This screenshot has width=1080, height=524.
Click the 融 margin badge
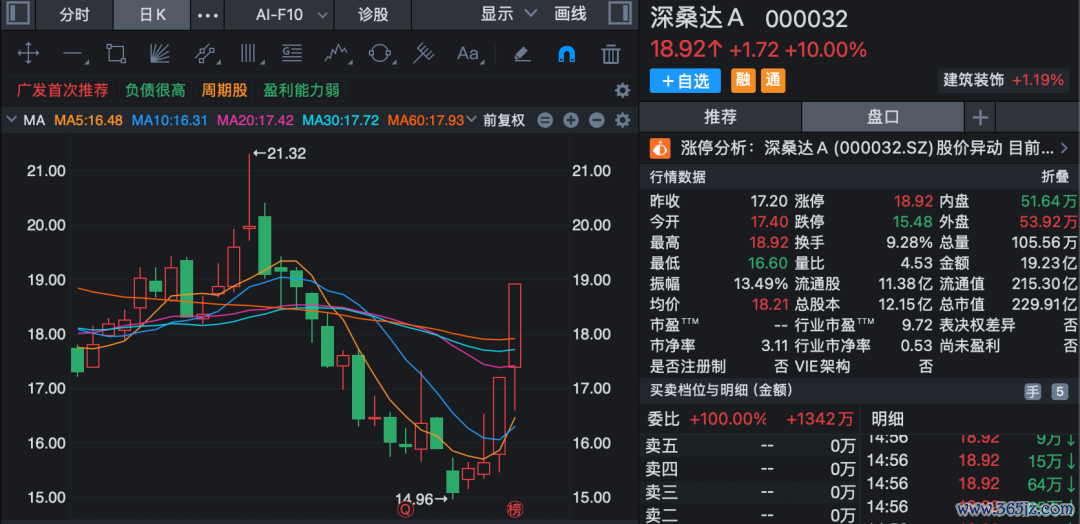tap(743, 81)
